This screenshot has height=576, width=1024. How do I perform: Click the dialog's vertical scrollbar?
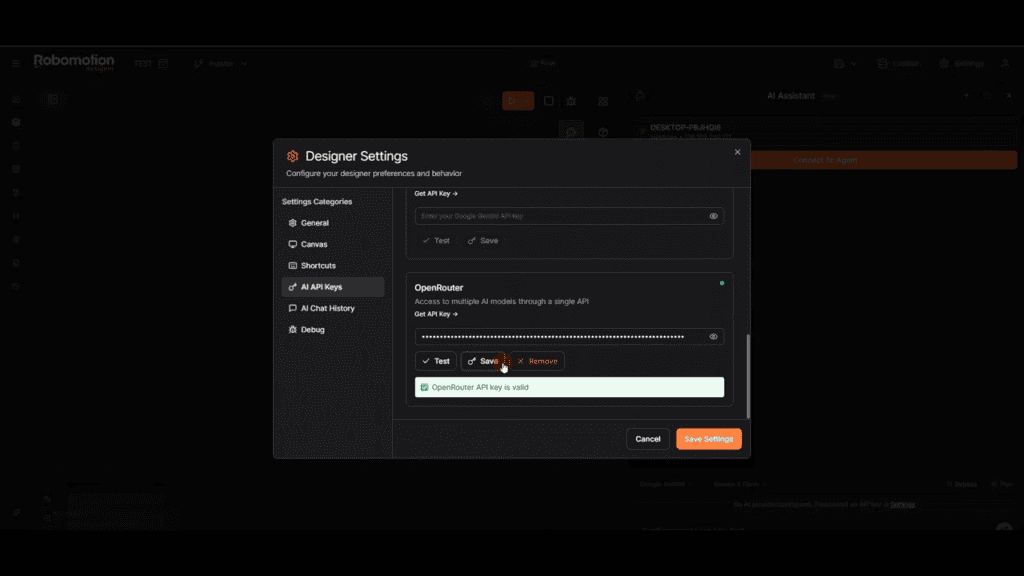(x=748, y=376)
